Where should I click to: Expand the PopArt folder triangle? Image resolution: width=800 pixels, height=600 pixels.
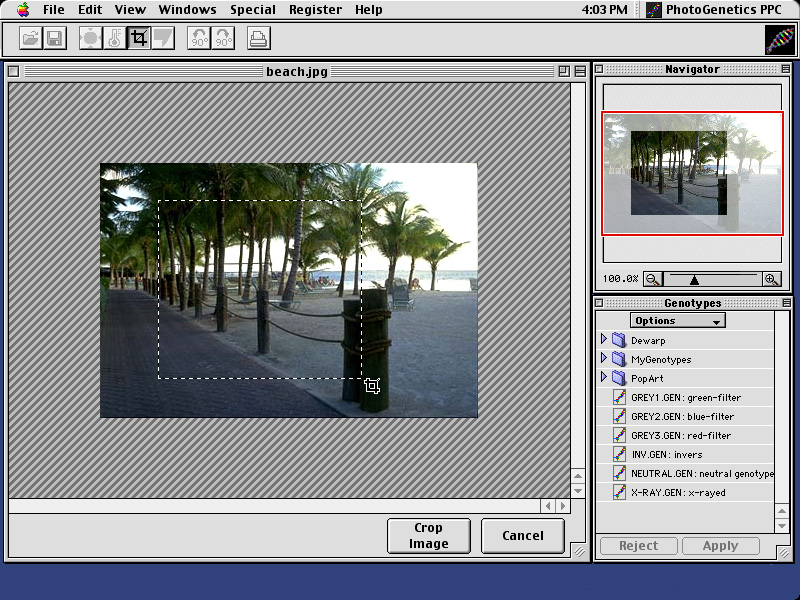point(604,378)
